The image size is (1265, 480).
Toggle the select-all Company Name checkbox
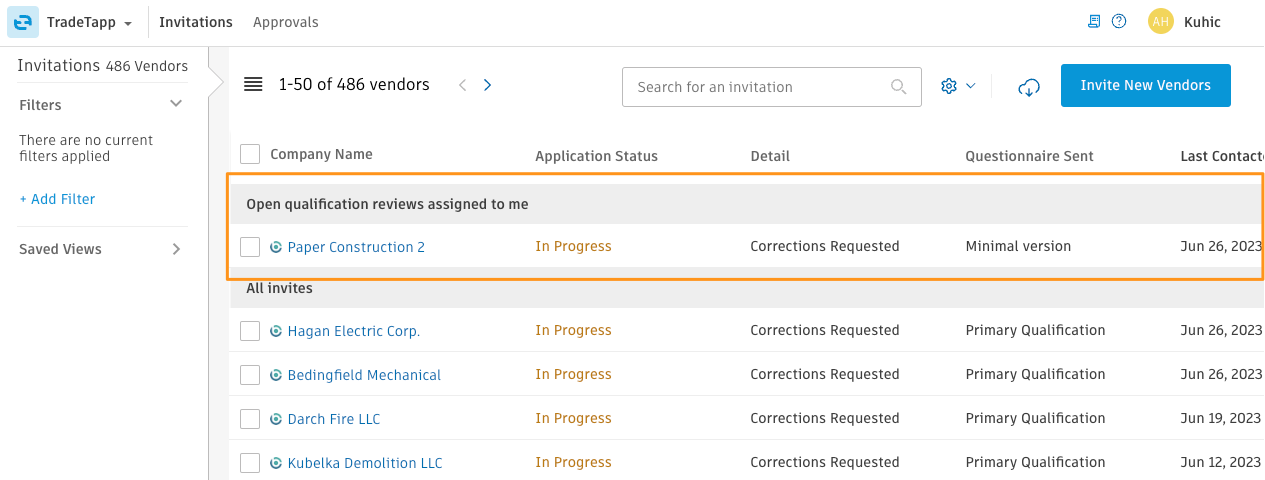point(250,154)
